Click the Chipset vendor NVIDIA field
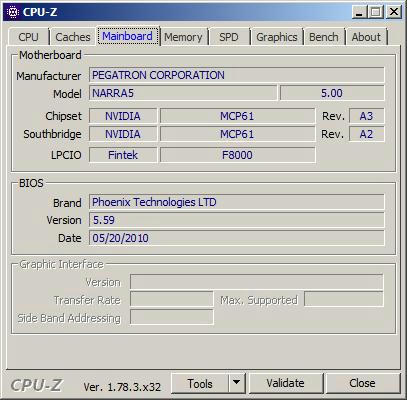Viewport: 407px width, 400px height. tap(123, 116)
